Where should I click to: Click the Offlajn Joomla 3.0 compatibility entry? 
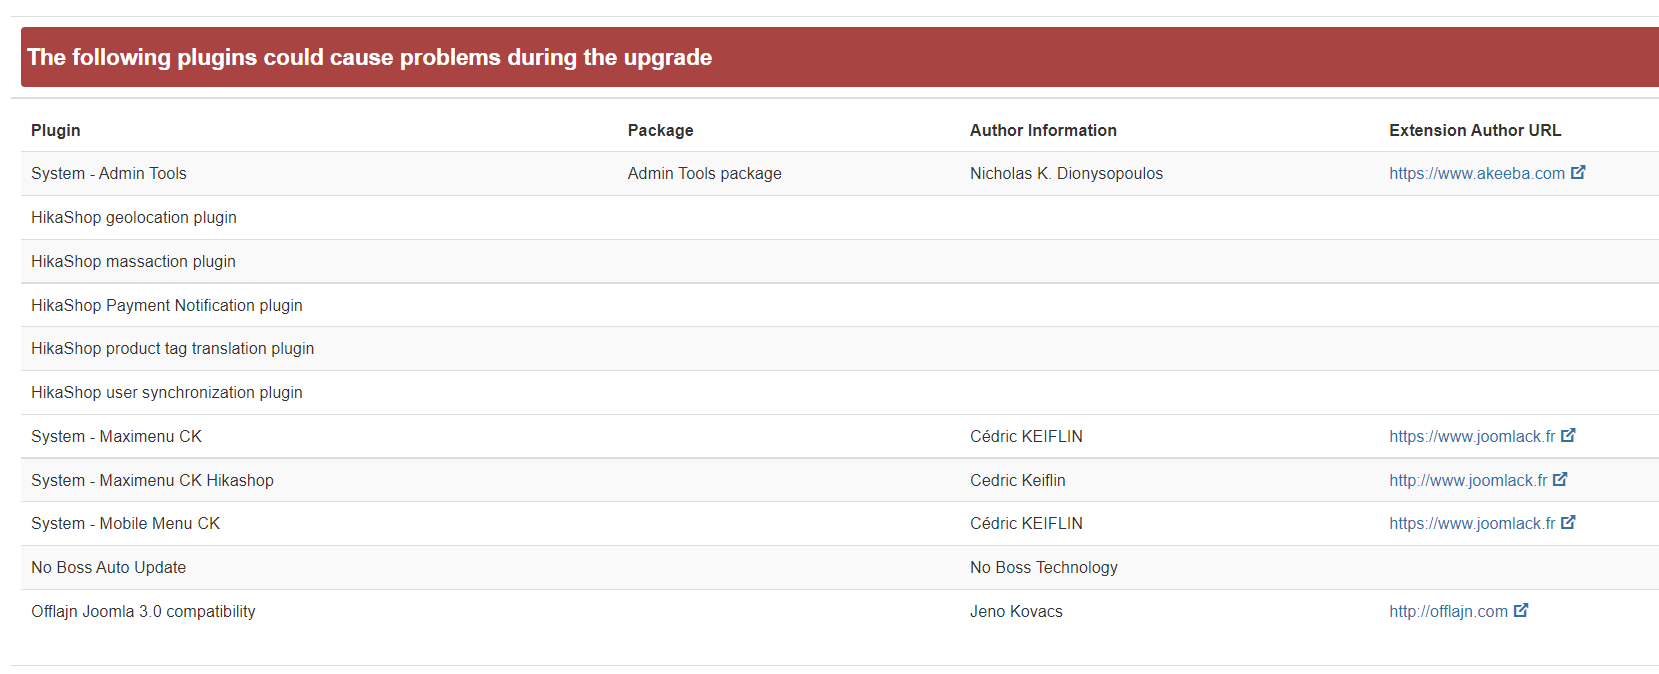(143, 612)
